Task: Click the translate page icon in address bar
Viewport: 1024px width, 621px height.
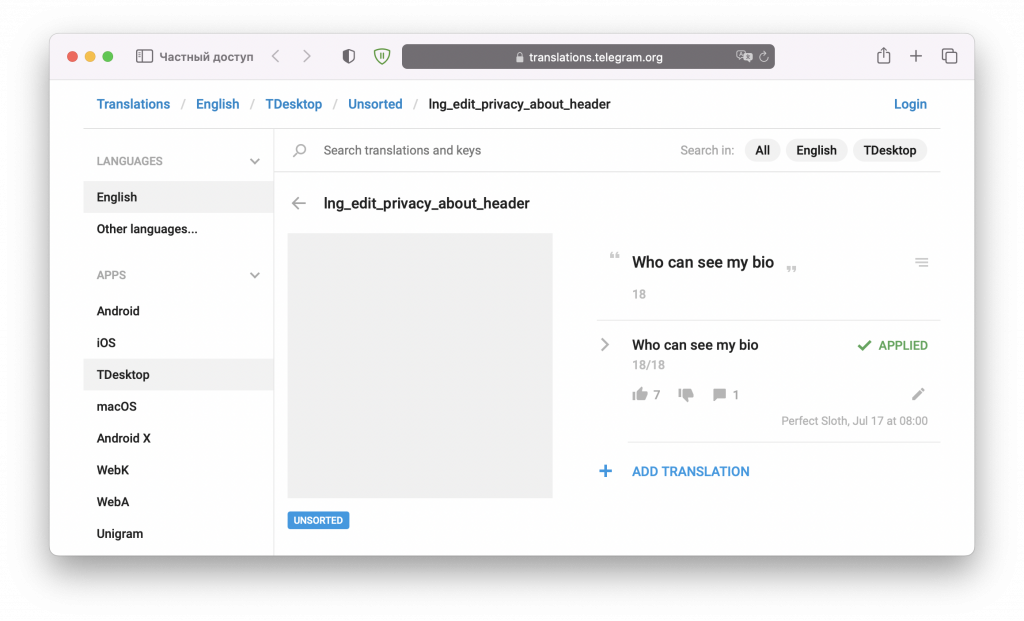Action: pyautogui.click(x=744, y=57)
